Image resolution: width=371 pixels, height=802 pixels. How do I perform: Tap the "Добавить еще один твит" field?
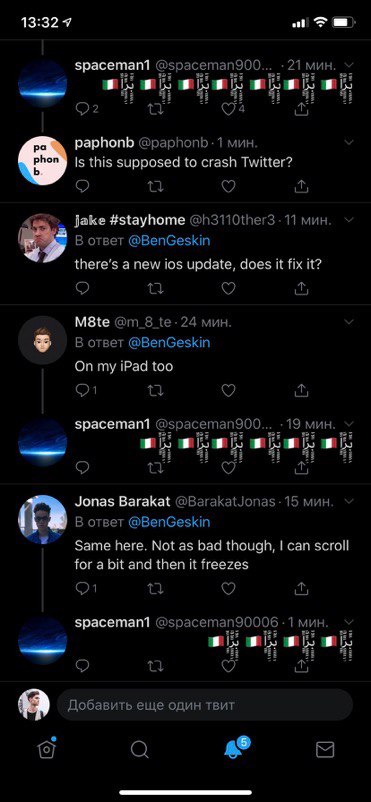click(x=205, y=705)
